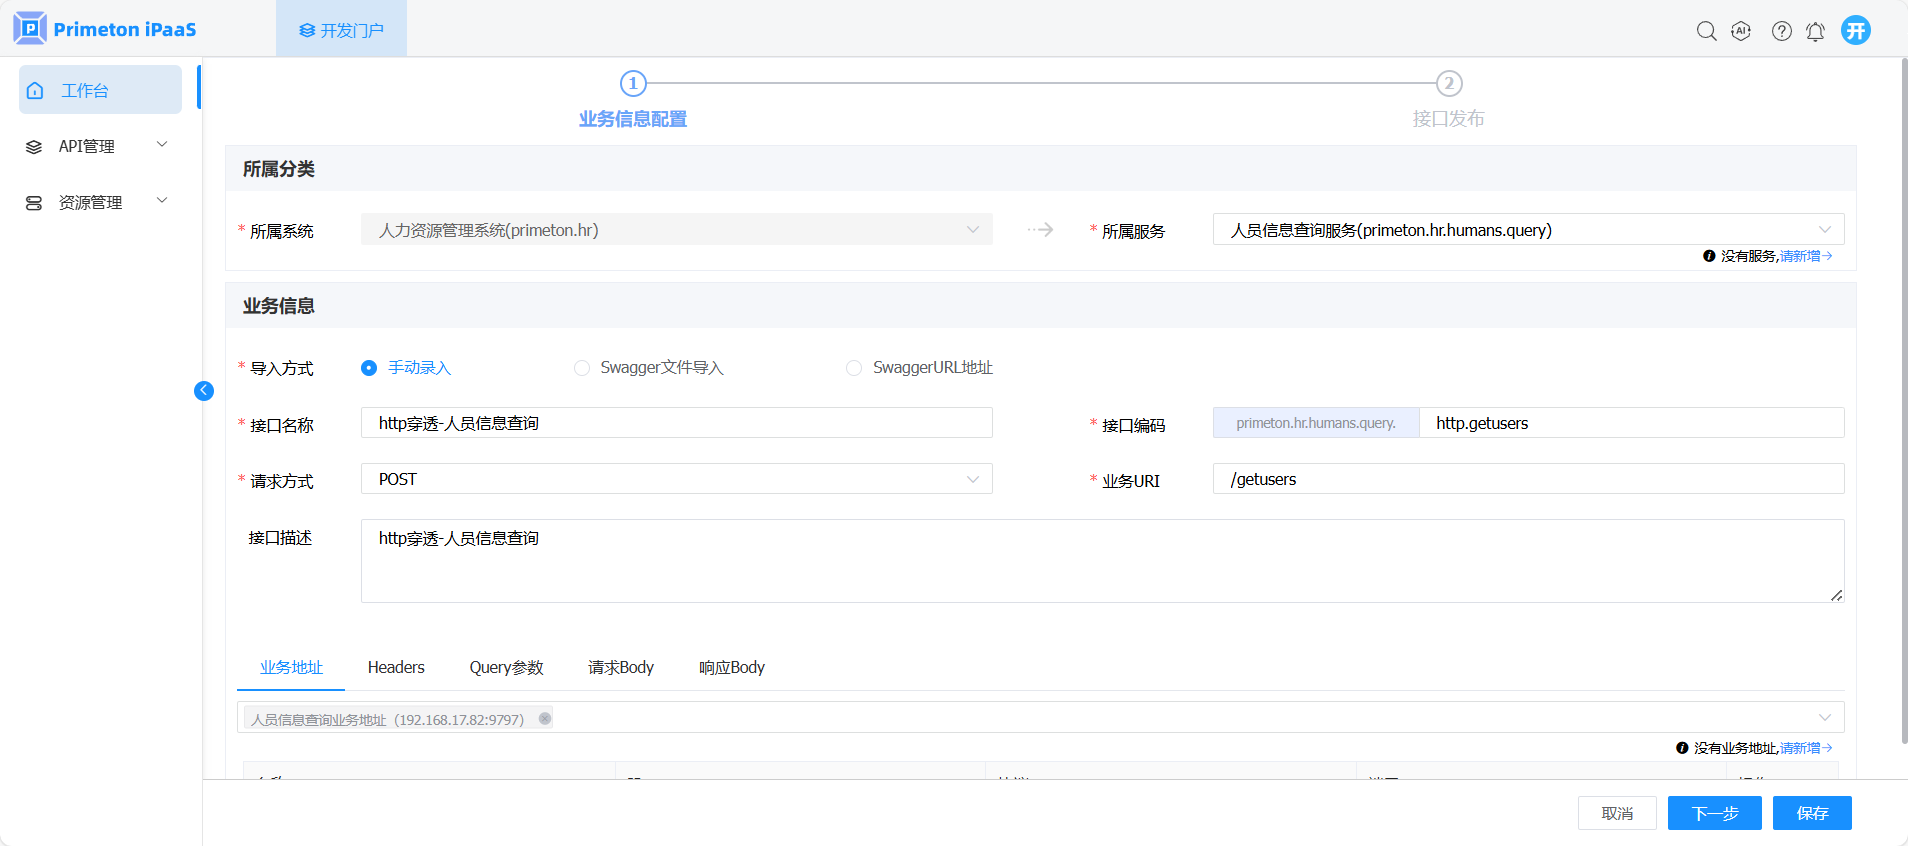1908x846 pixels.
Task: Switch to the Headers tab
Action: tap(396, 667)
